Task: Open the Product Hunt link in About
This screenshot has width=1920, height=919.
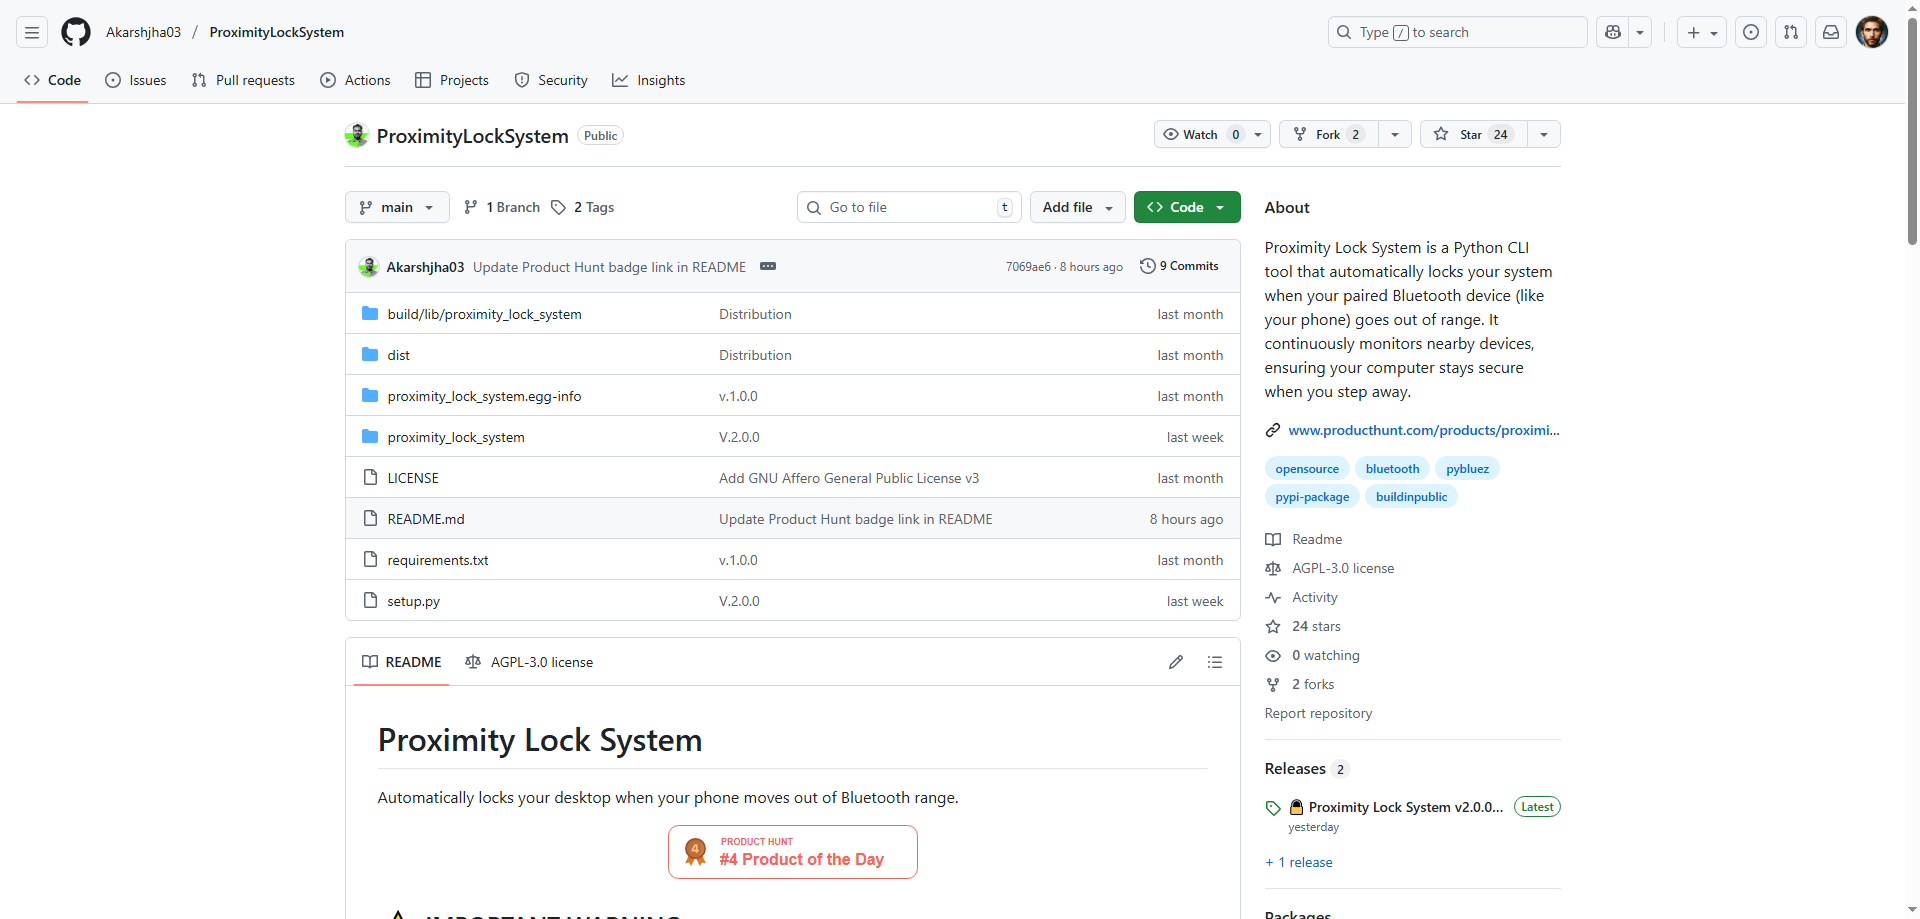Action: [1423, 430]
